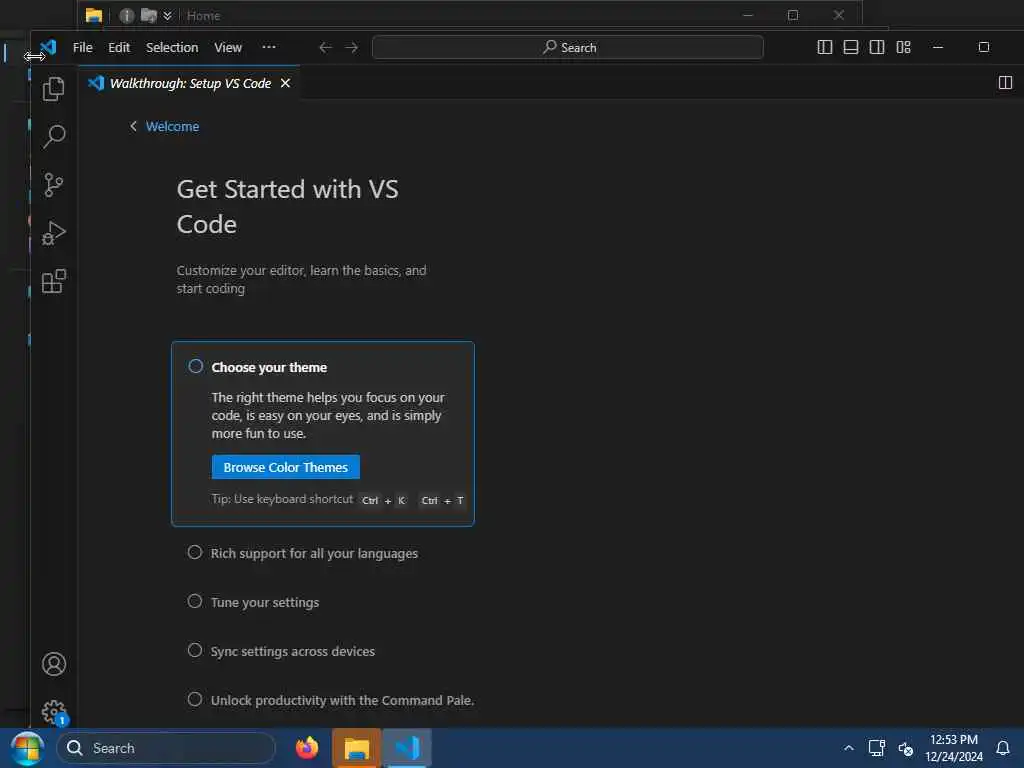Screen dimensions: 1024x768
Task: Click the Browse Color Themes button
Action: click(x=285, y=467)
